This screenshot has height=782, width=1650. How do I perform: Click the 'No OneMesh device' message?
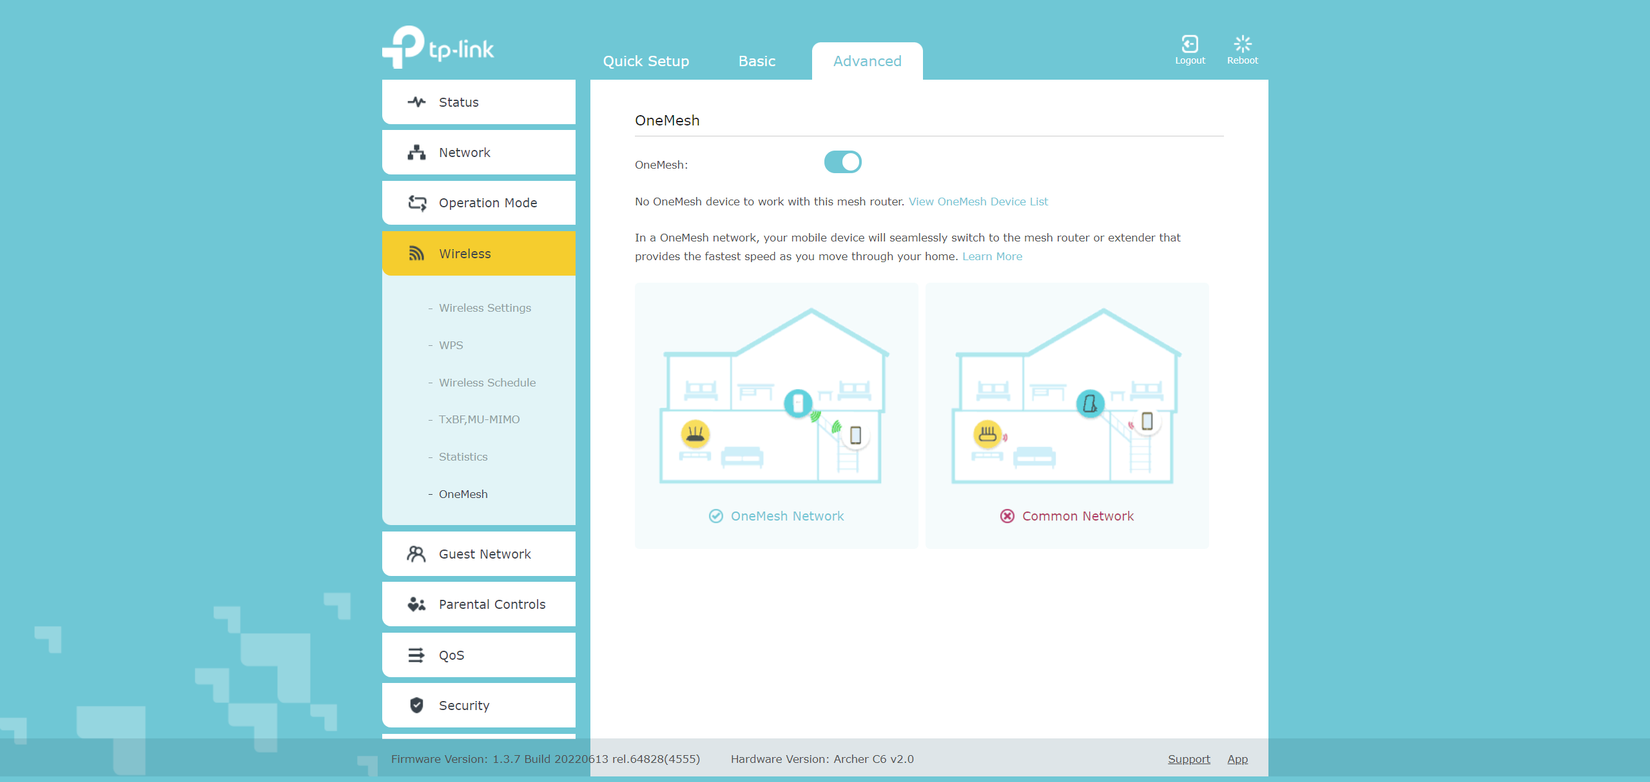(769, 202)
